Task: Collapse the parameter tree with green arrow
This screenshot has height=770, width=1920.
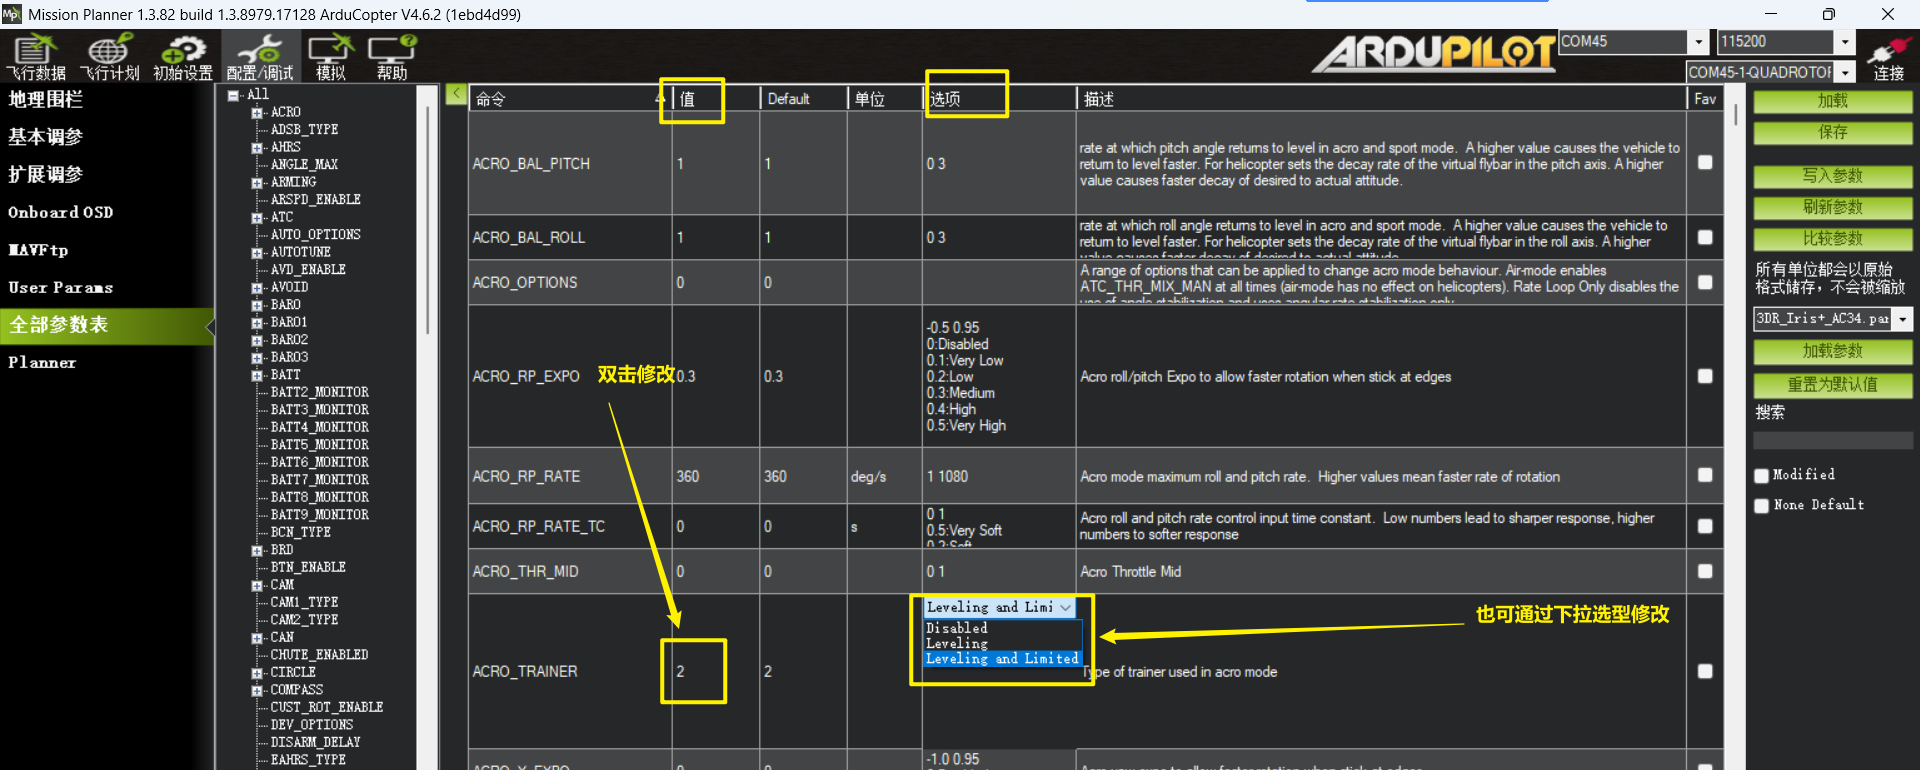Action: pos(456,94)
